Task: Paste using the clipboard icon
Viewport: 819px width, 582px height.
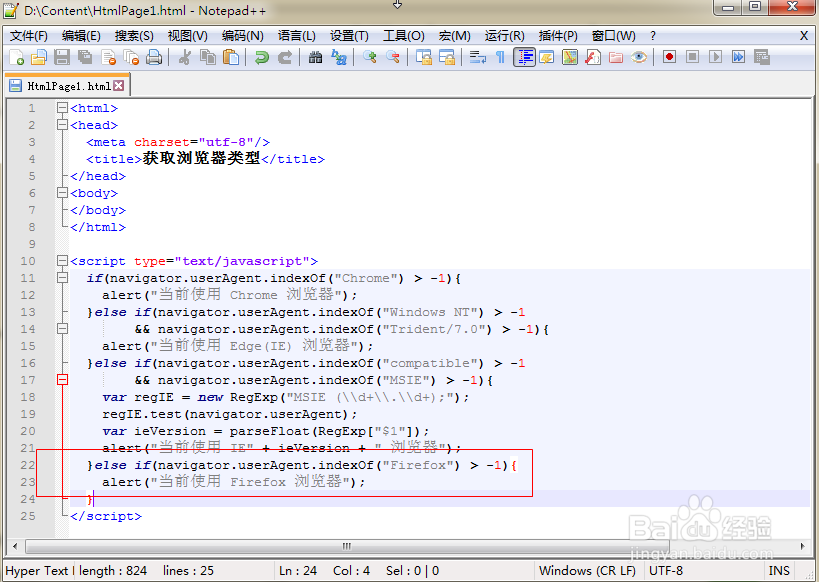Action: coord(230,57)
